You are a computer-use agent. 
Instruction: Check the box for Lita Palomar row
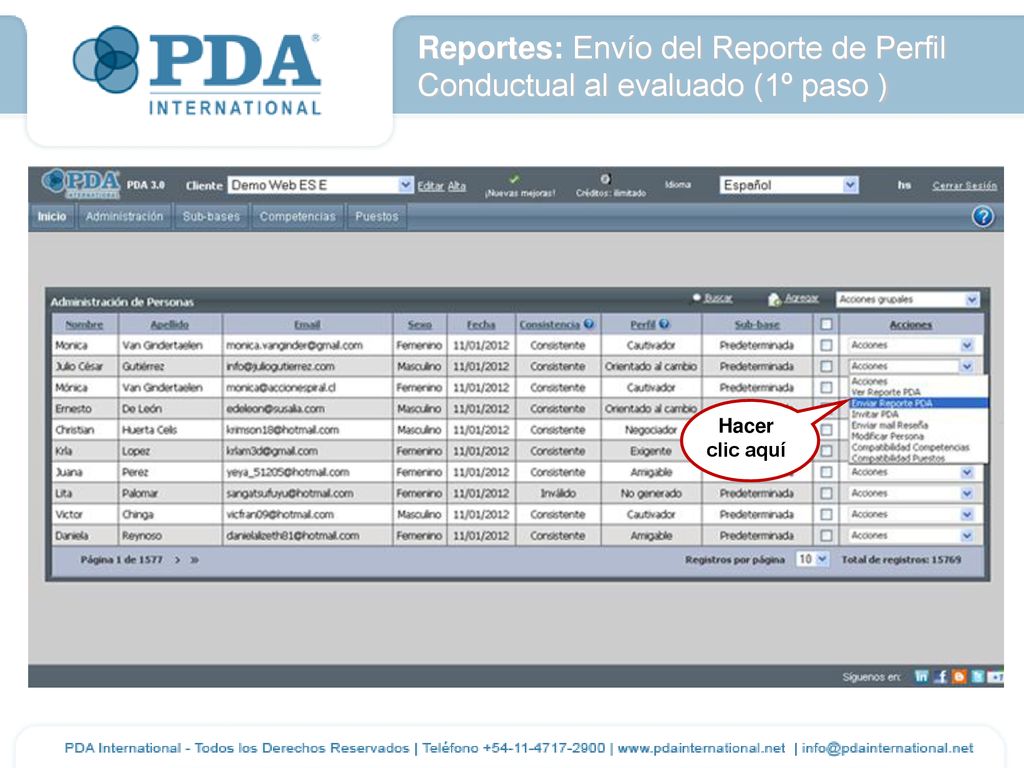click(826, 493)
